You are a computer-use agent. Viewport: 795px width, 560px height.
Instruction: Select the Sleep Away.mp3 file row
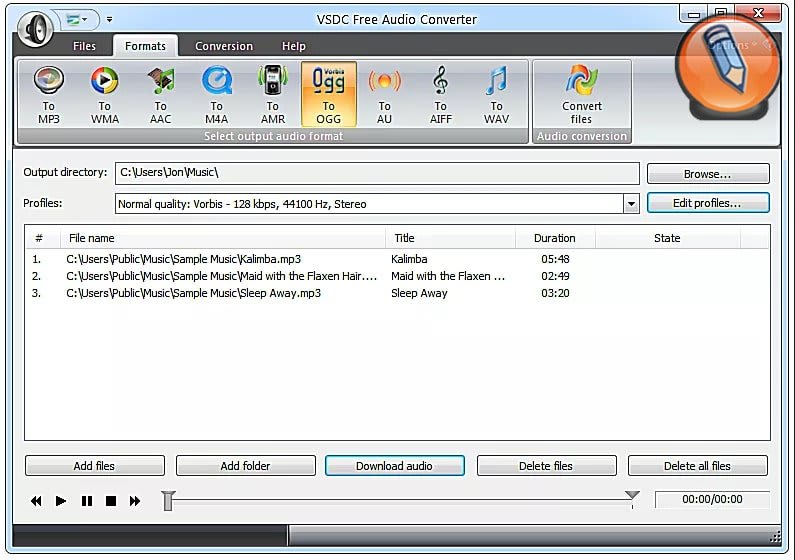pyautogui.click(x=398, y=293)
